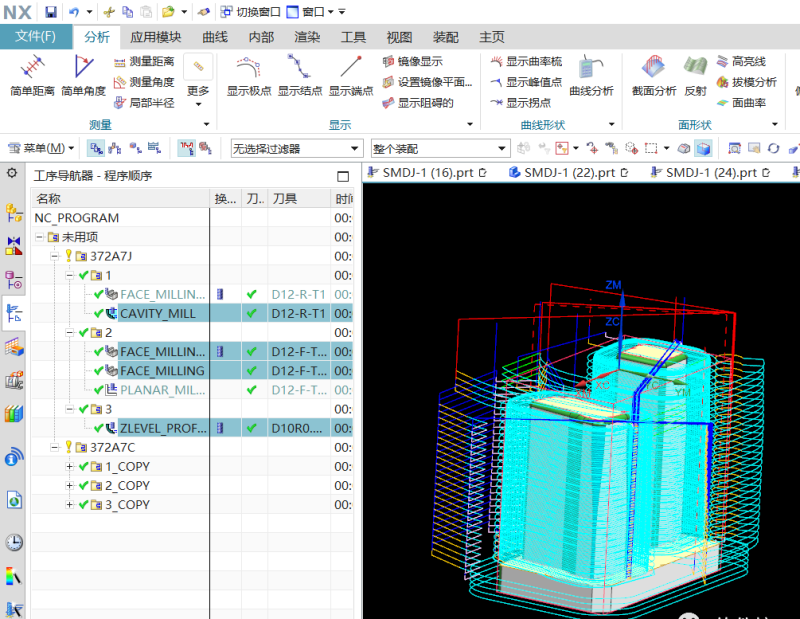800x619 pixels.
Task: Switch to the 主页 ribbon tab
Action: pos(491,37)
